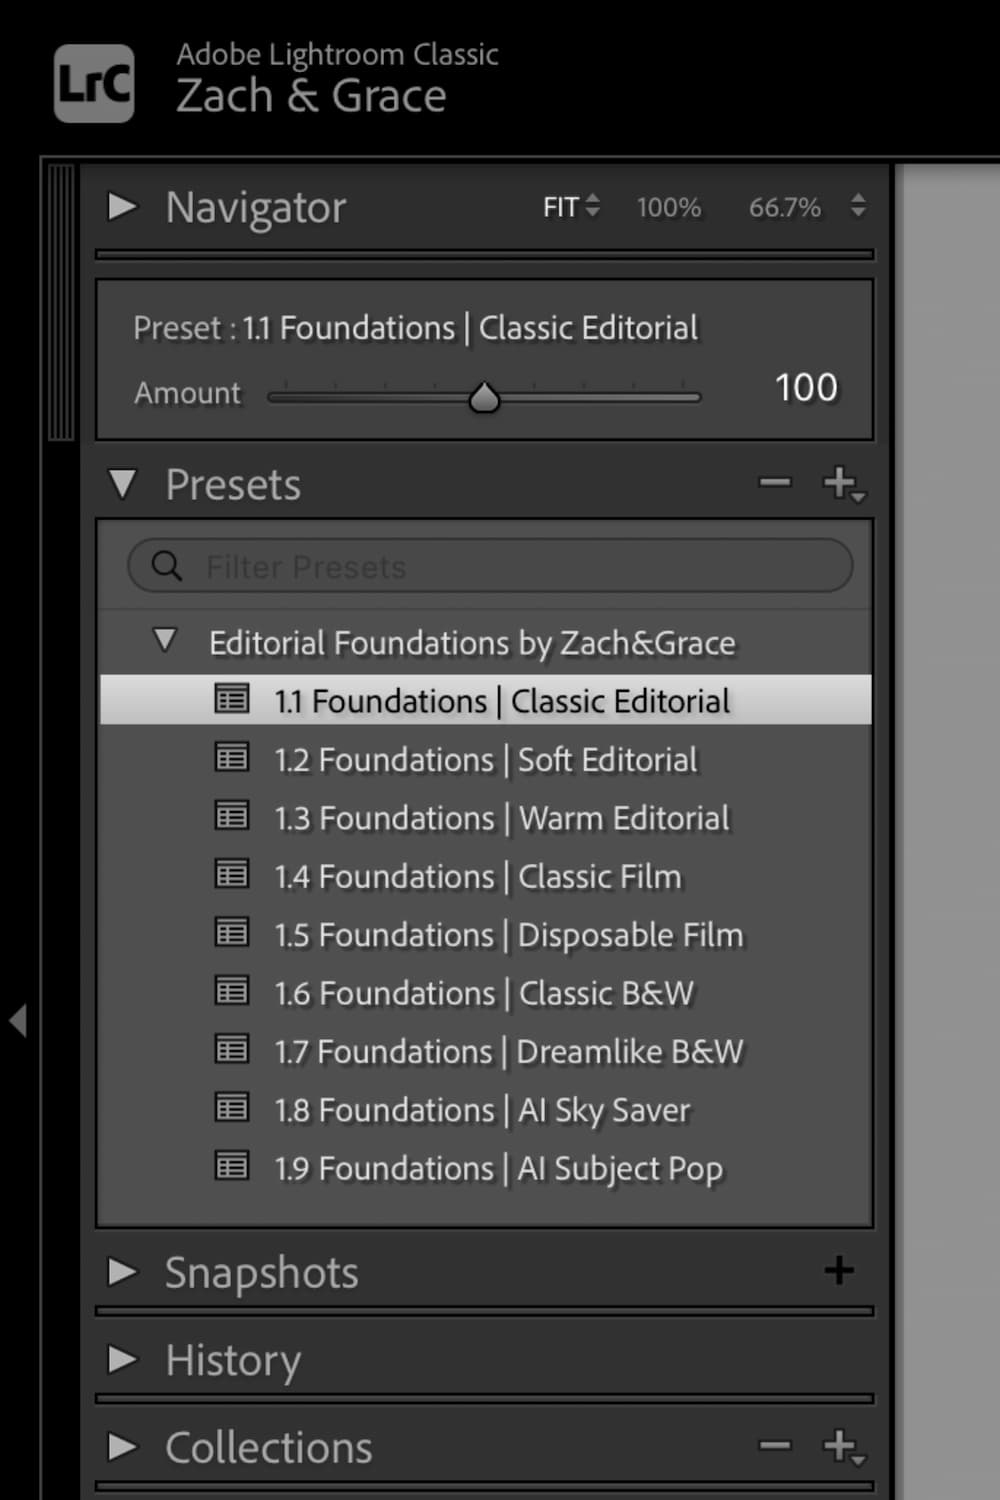Click the preset icon beside 1.6 Classic B&W
The height and width of the screenshot is (1500, 1000).
(x=232, y=991)
